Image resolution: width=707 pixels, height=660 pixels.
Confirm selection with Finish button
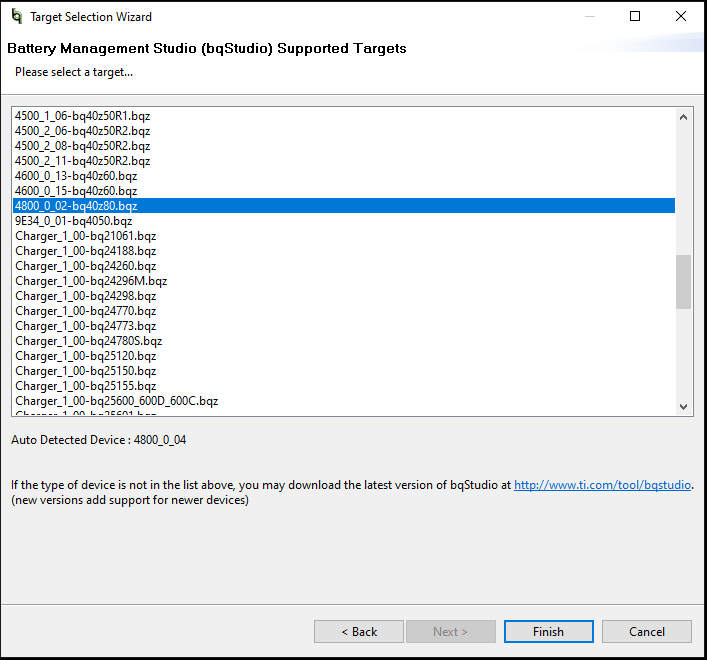click(548, 632)
